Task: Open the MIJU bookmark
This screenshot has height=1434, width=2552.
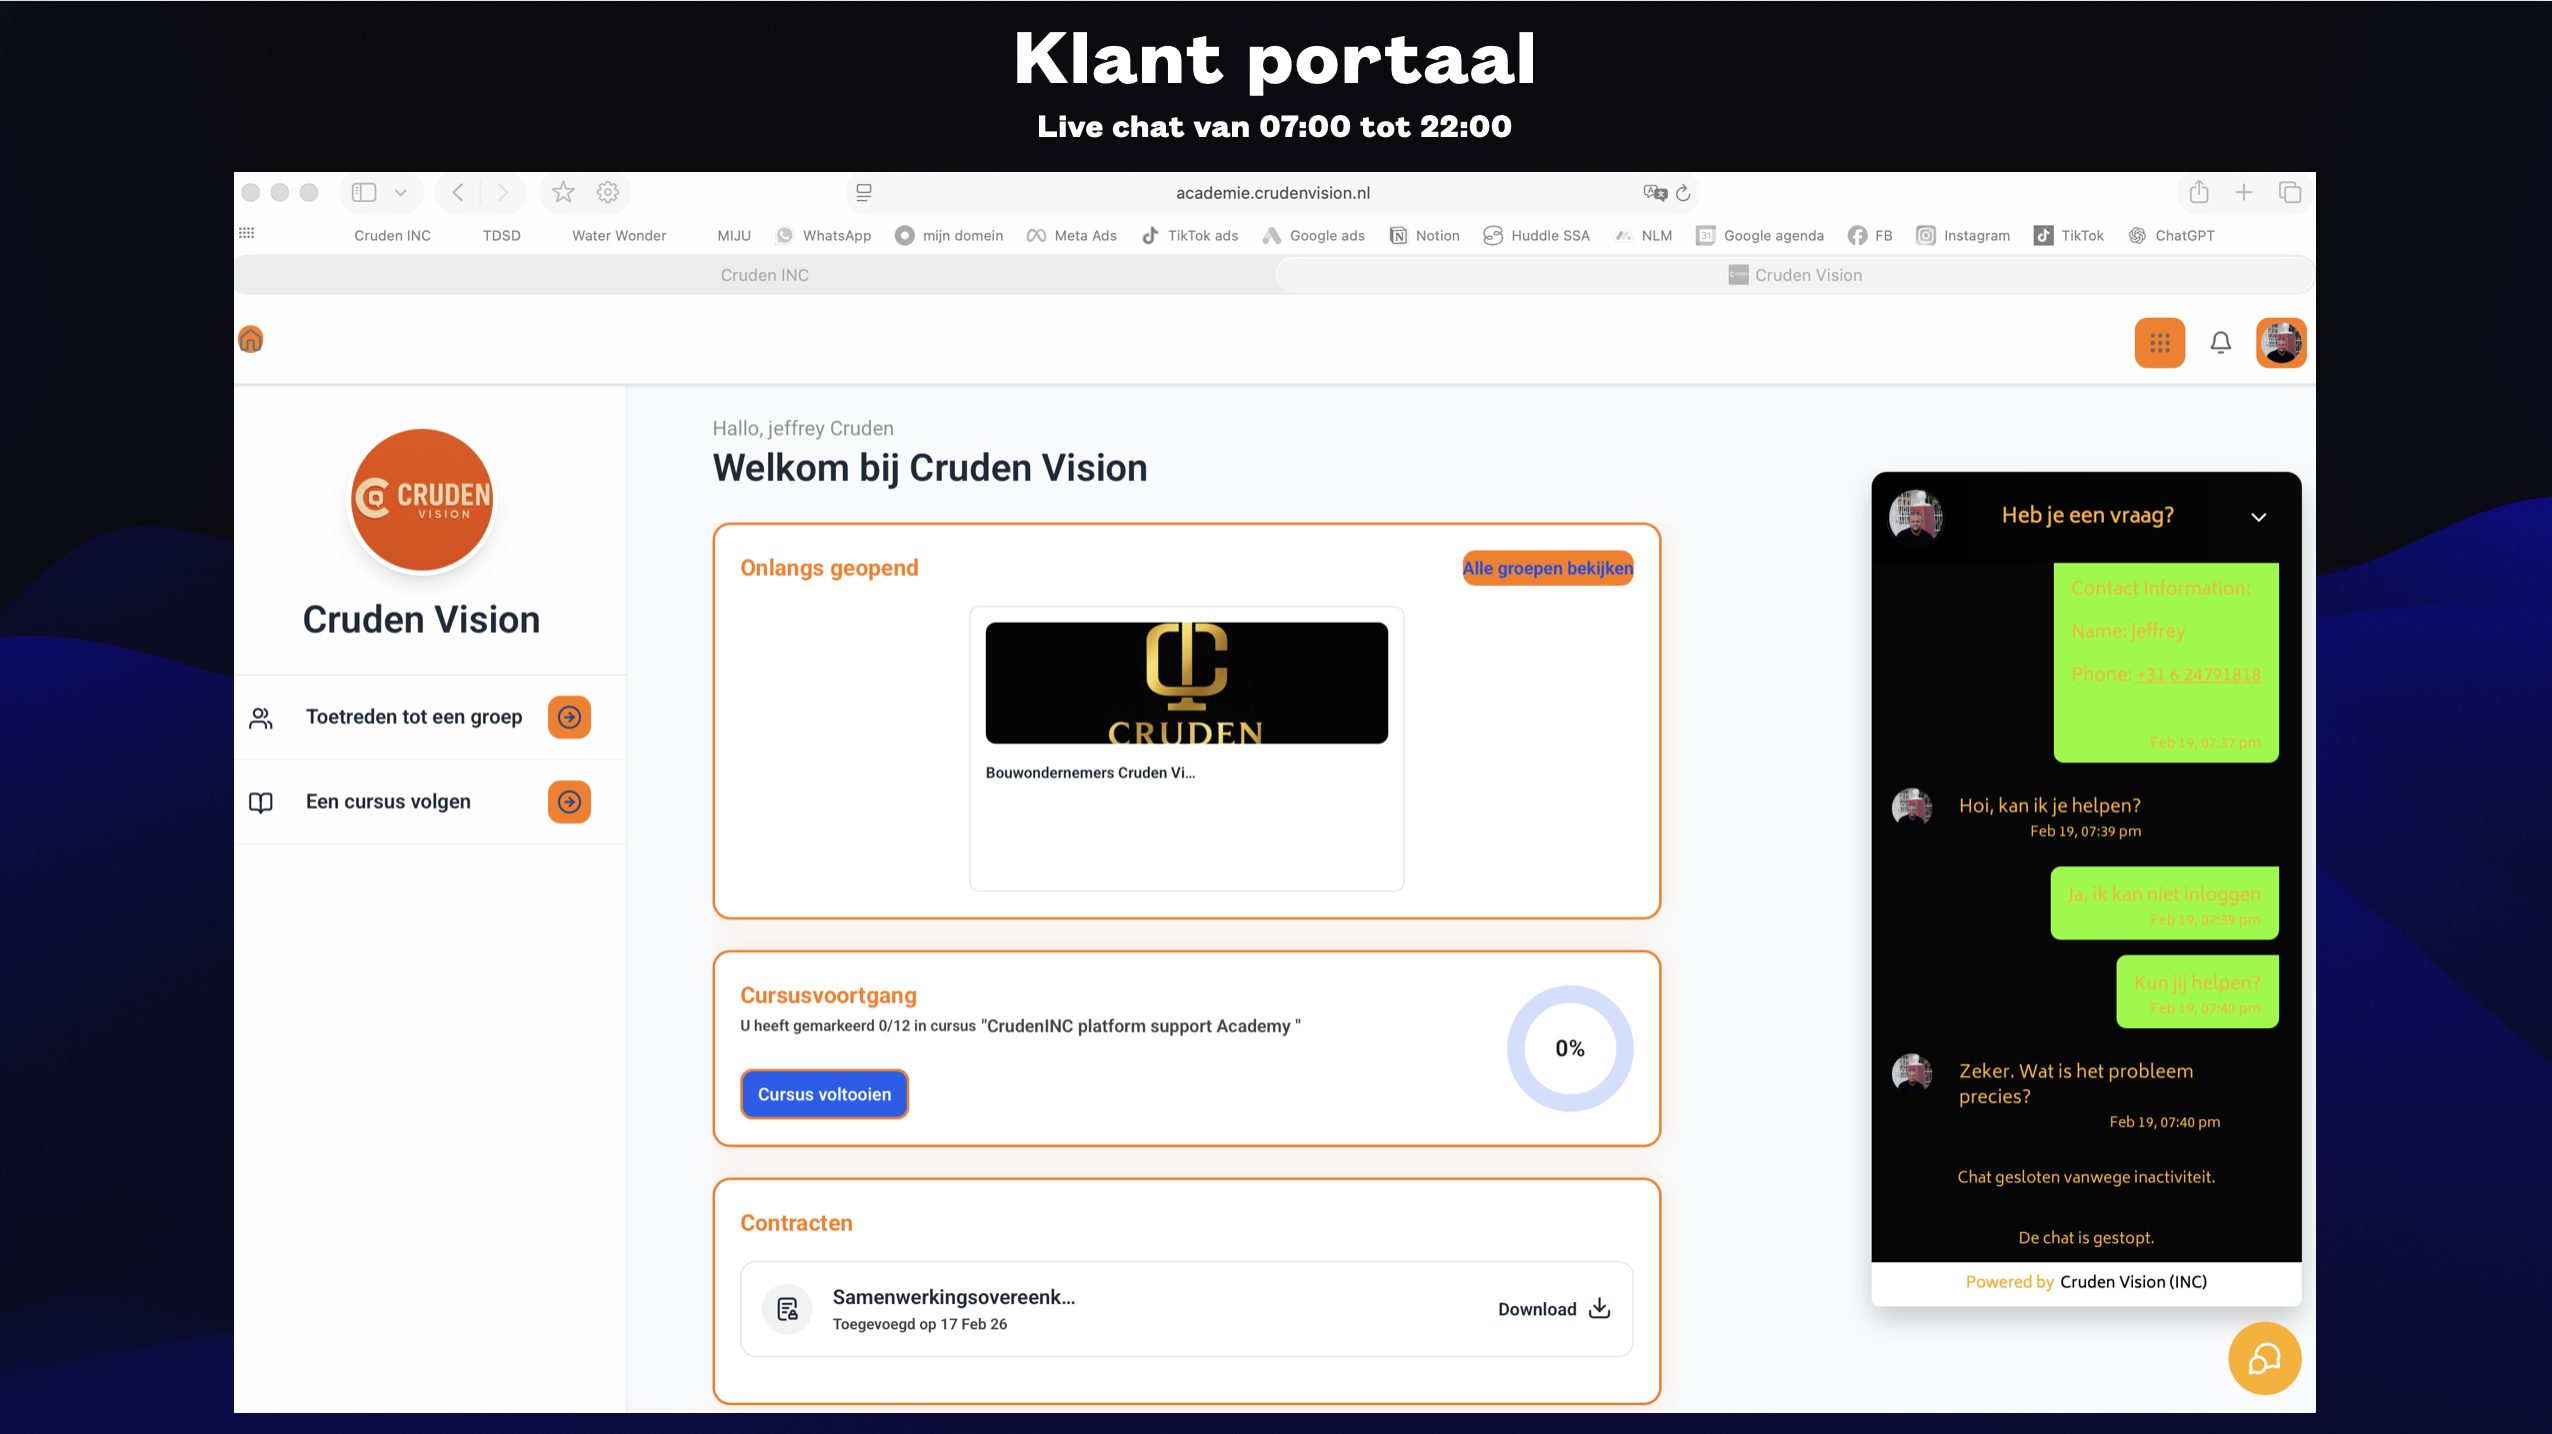Action: point(734,235)
